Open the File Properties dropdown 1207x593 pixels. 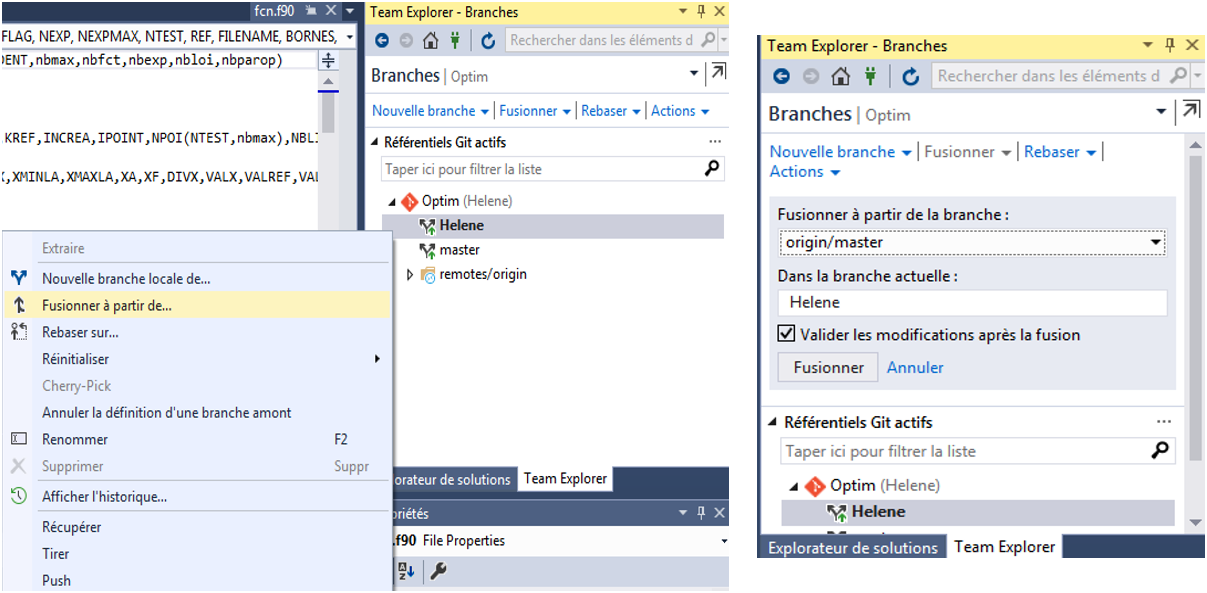[x=723, y=541]
